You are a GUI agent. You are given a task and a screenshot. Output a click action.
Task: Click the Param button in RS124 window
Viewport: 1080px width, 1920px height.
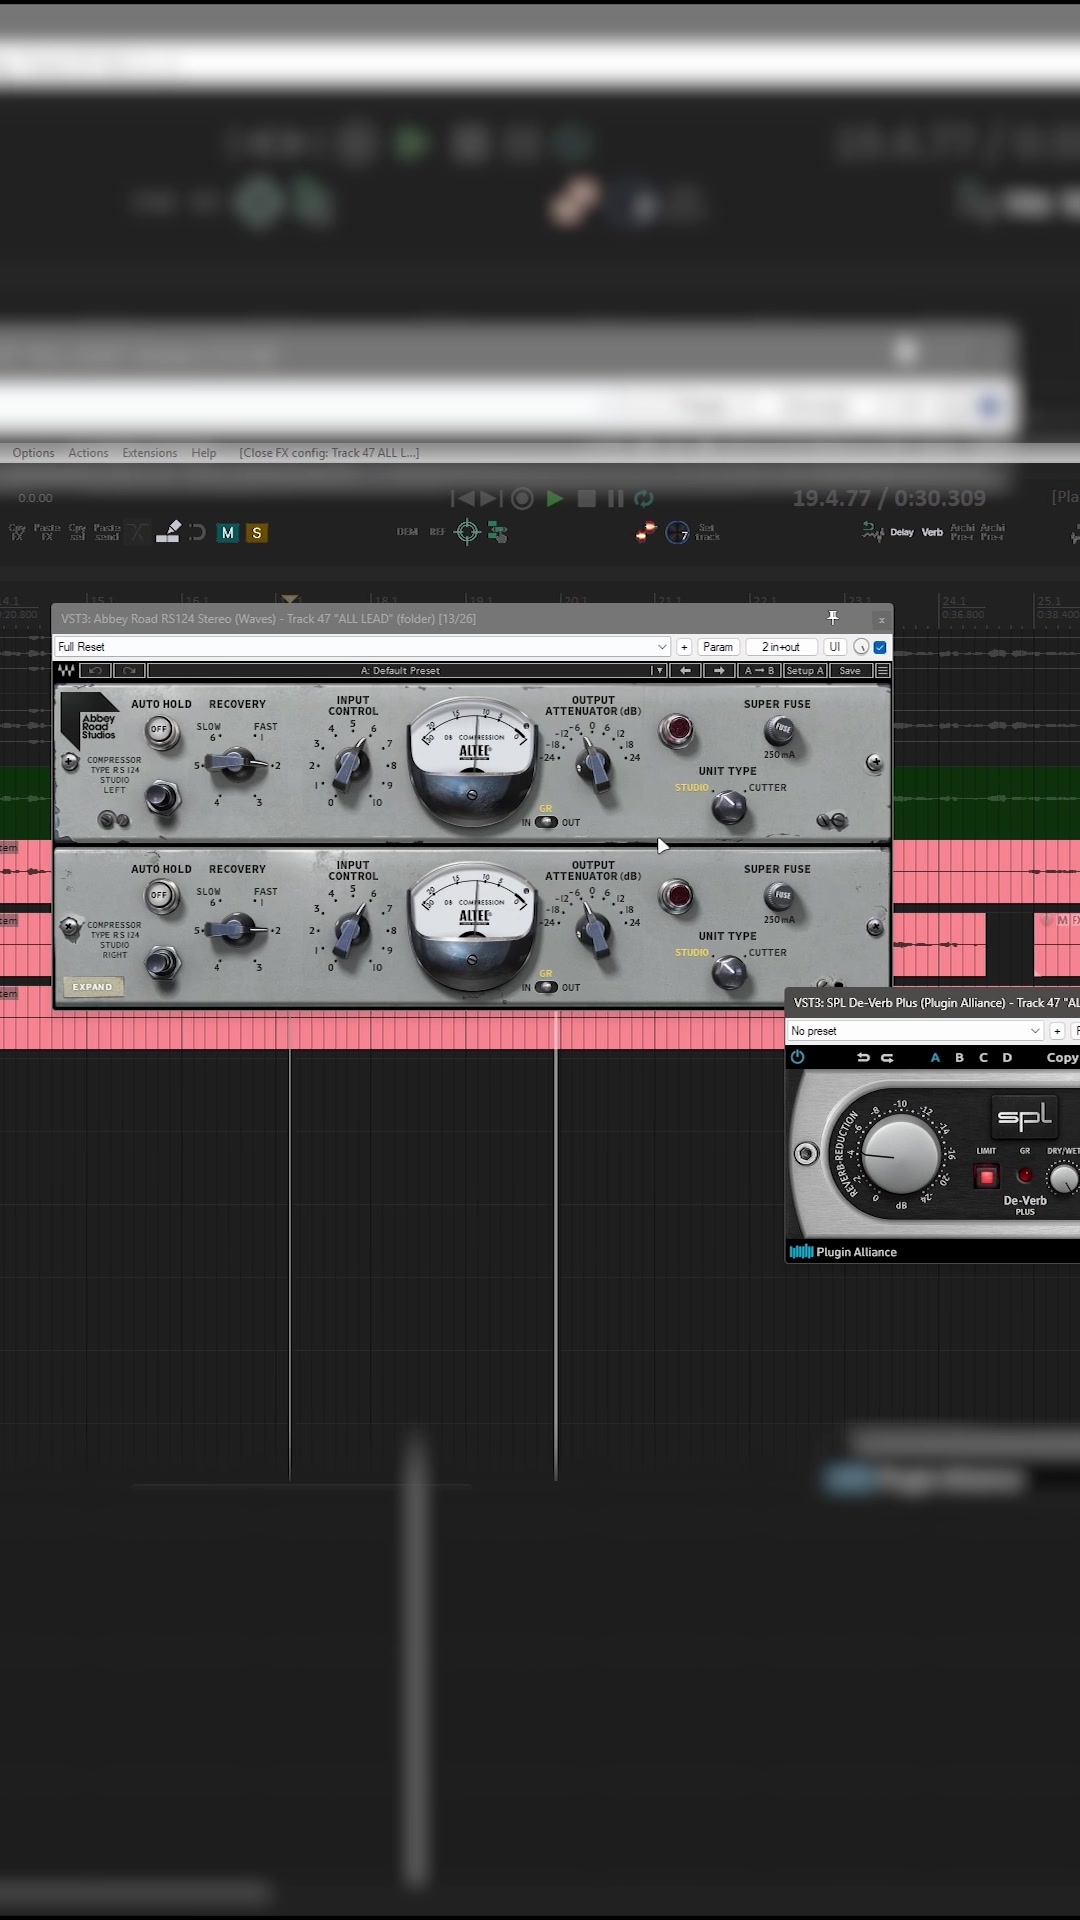pos(718,647)
